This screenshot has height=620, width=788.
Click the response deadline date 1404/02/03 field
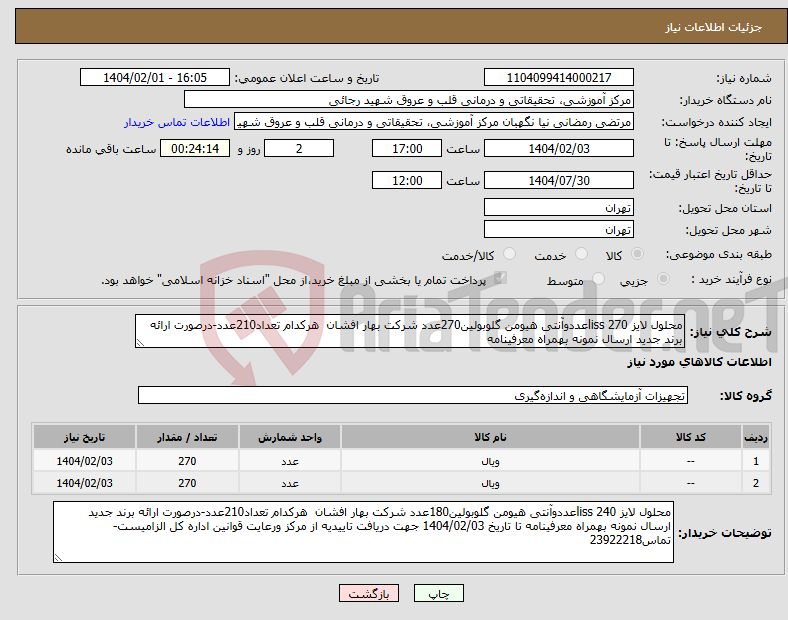pyautogui.click(x=558, y=148)
